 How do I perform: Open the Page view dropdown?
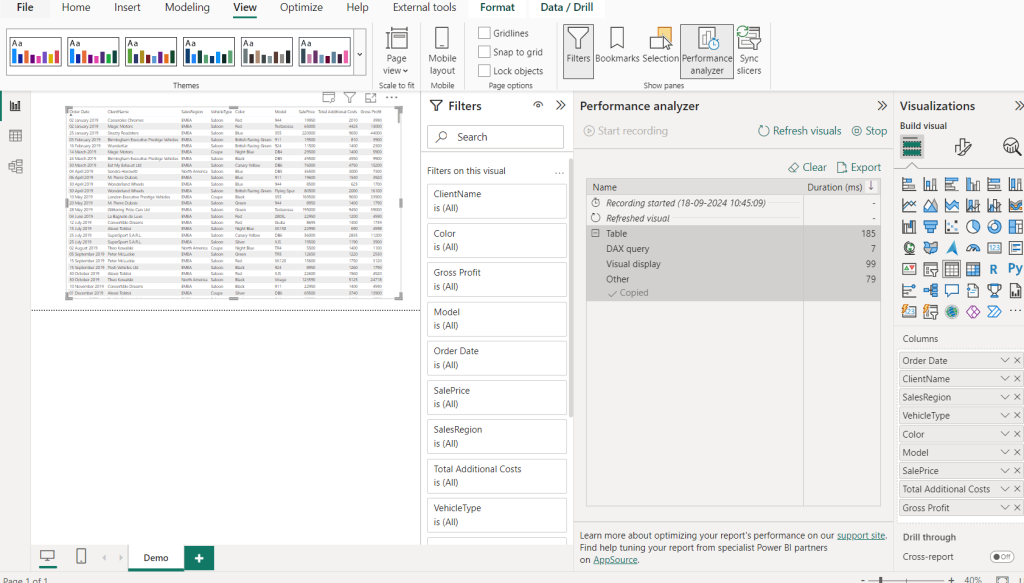pos(396,51)
